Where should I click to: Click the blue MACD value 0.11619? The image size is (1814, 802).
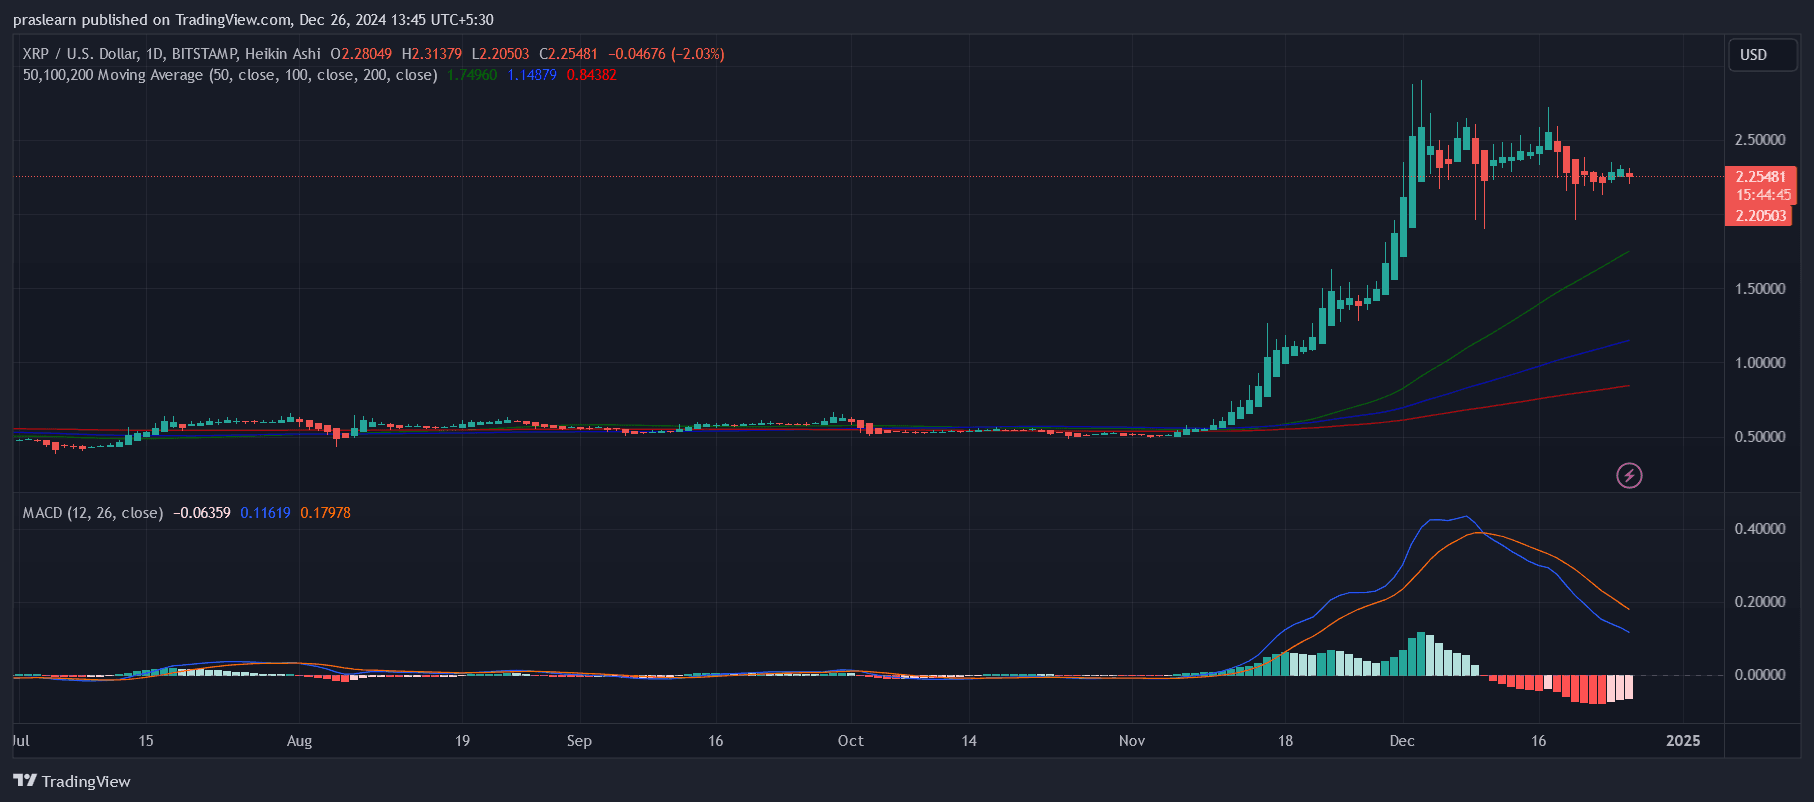coord(265,513)
